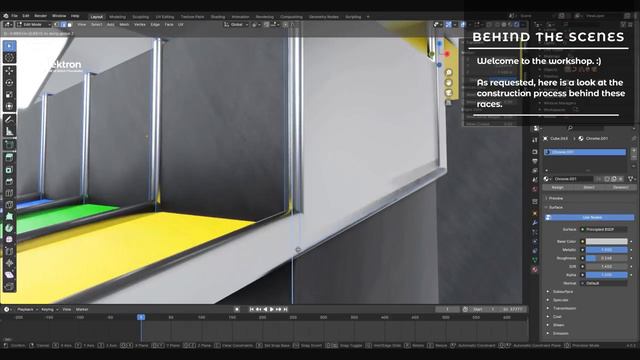Enable edge select mode
640x360 pixels.
[63, 24]
